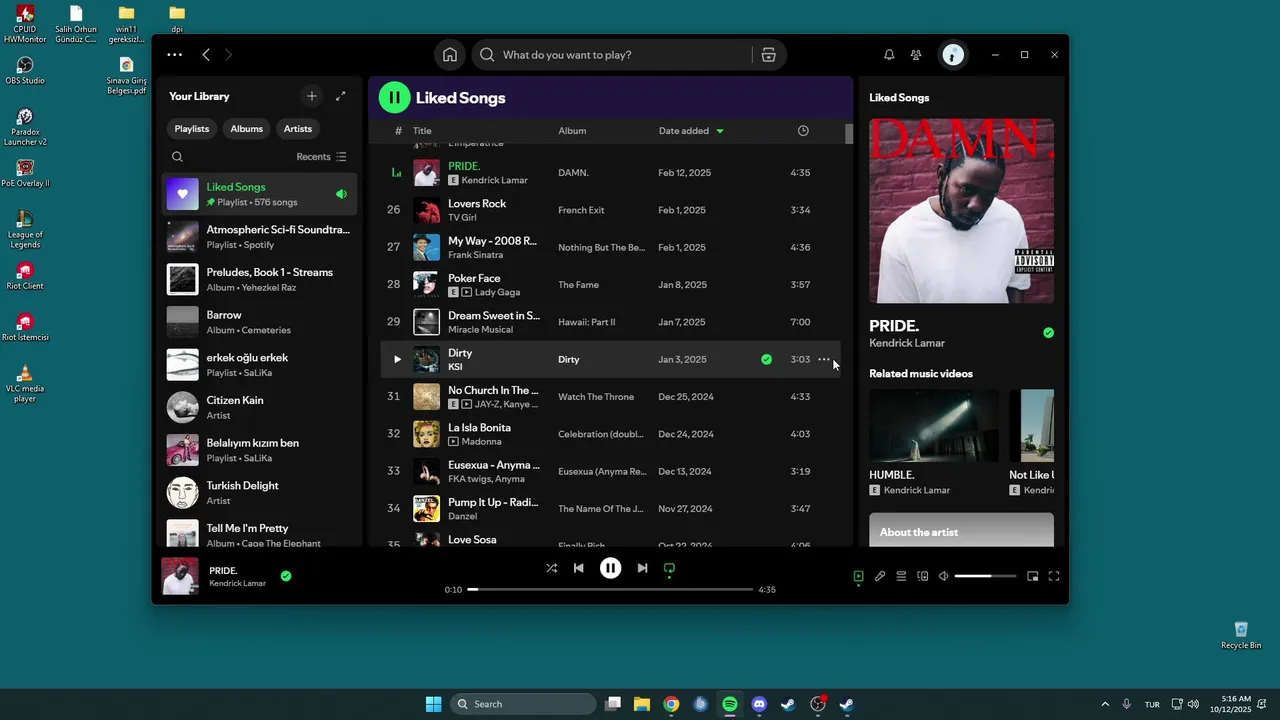Open the Connect to a device icon
Image resolution: width=1280 pixels, height=720 pixels.
coord(923,576)
